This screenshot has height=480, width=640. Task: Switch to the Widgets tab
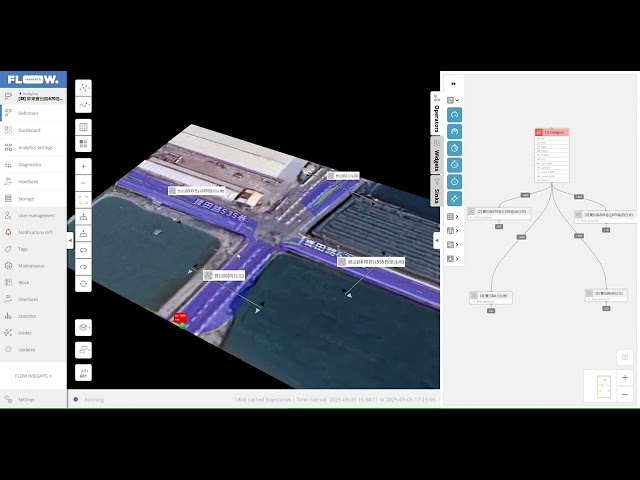[437, 158]
